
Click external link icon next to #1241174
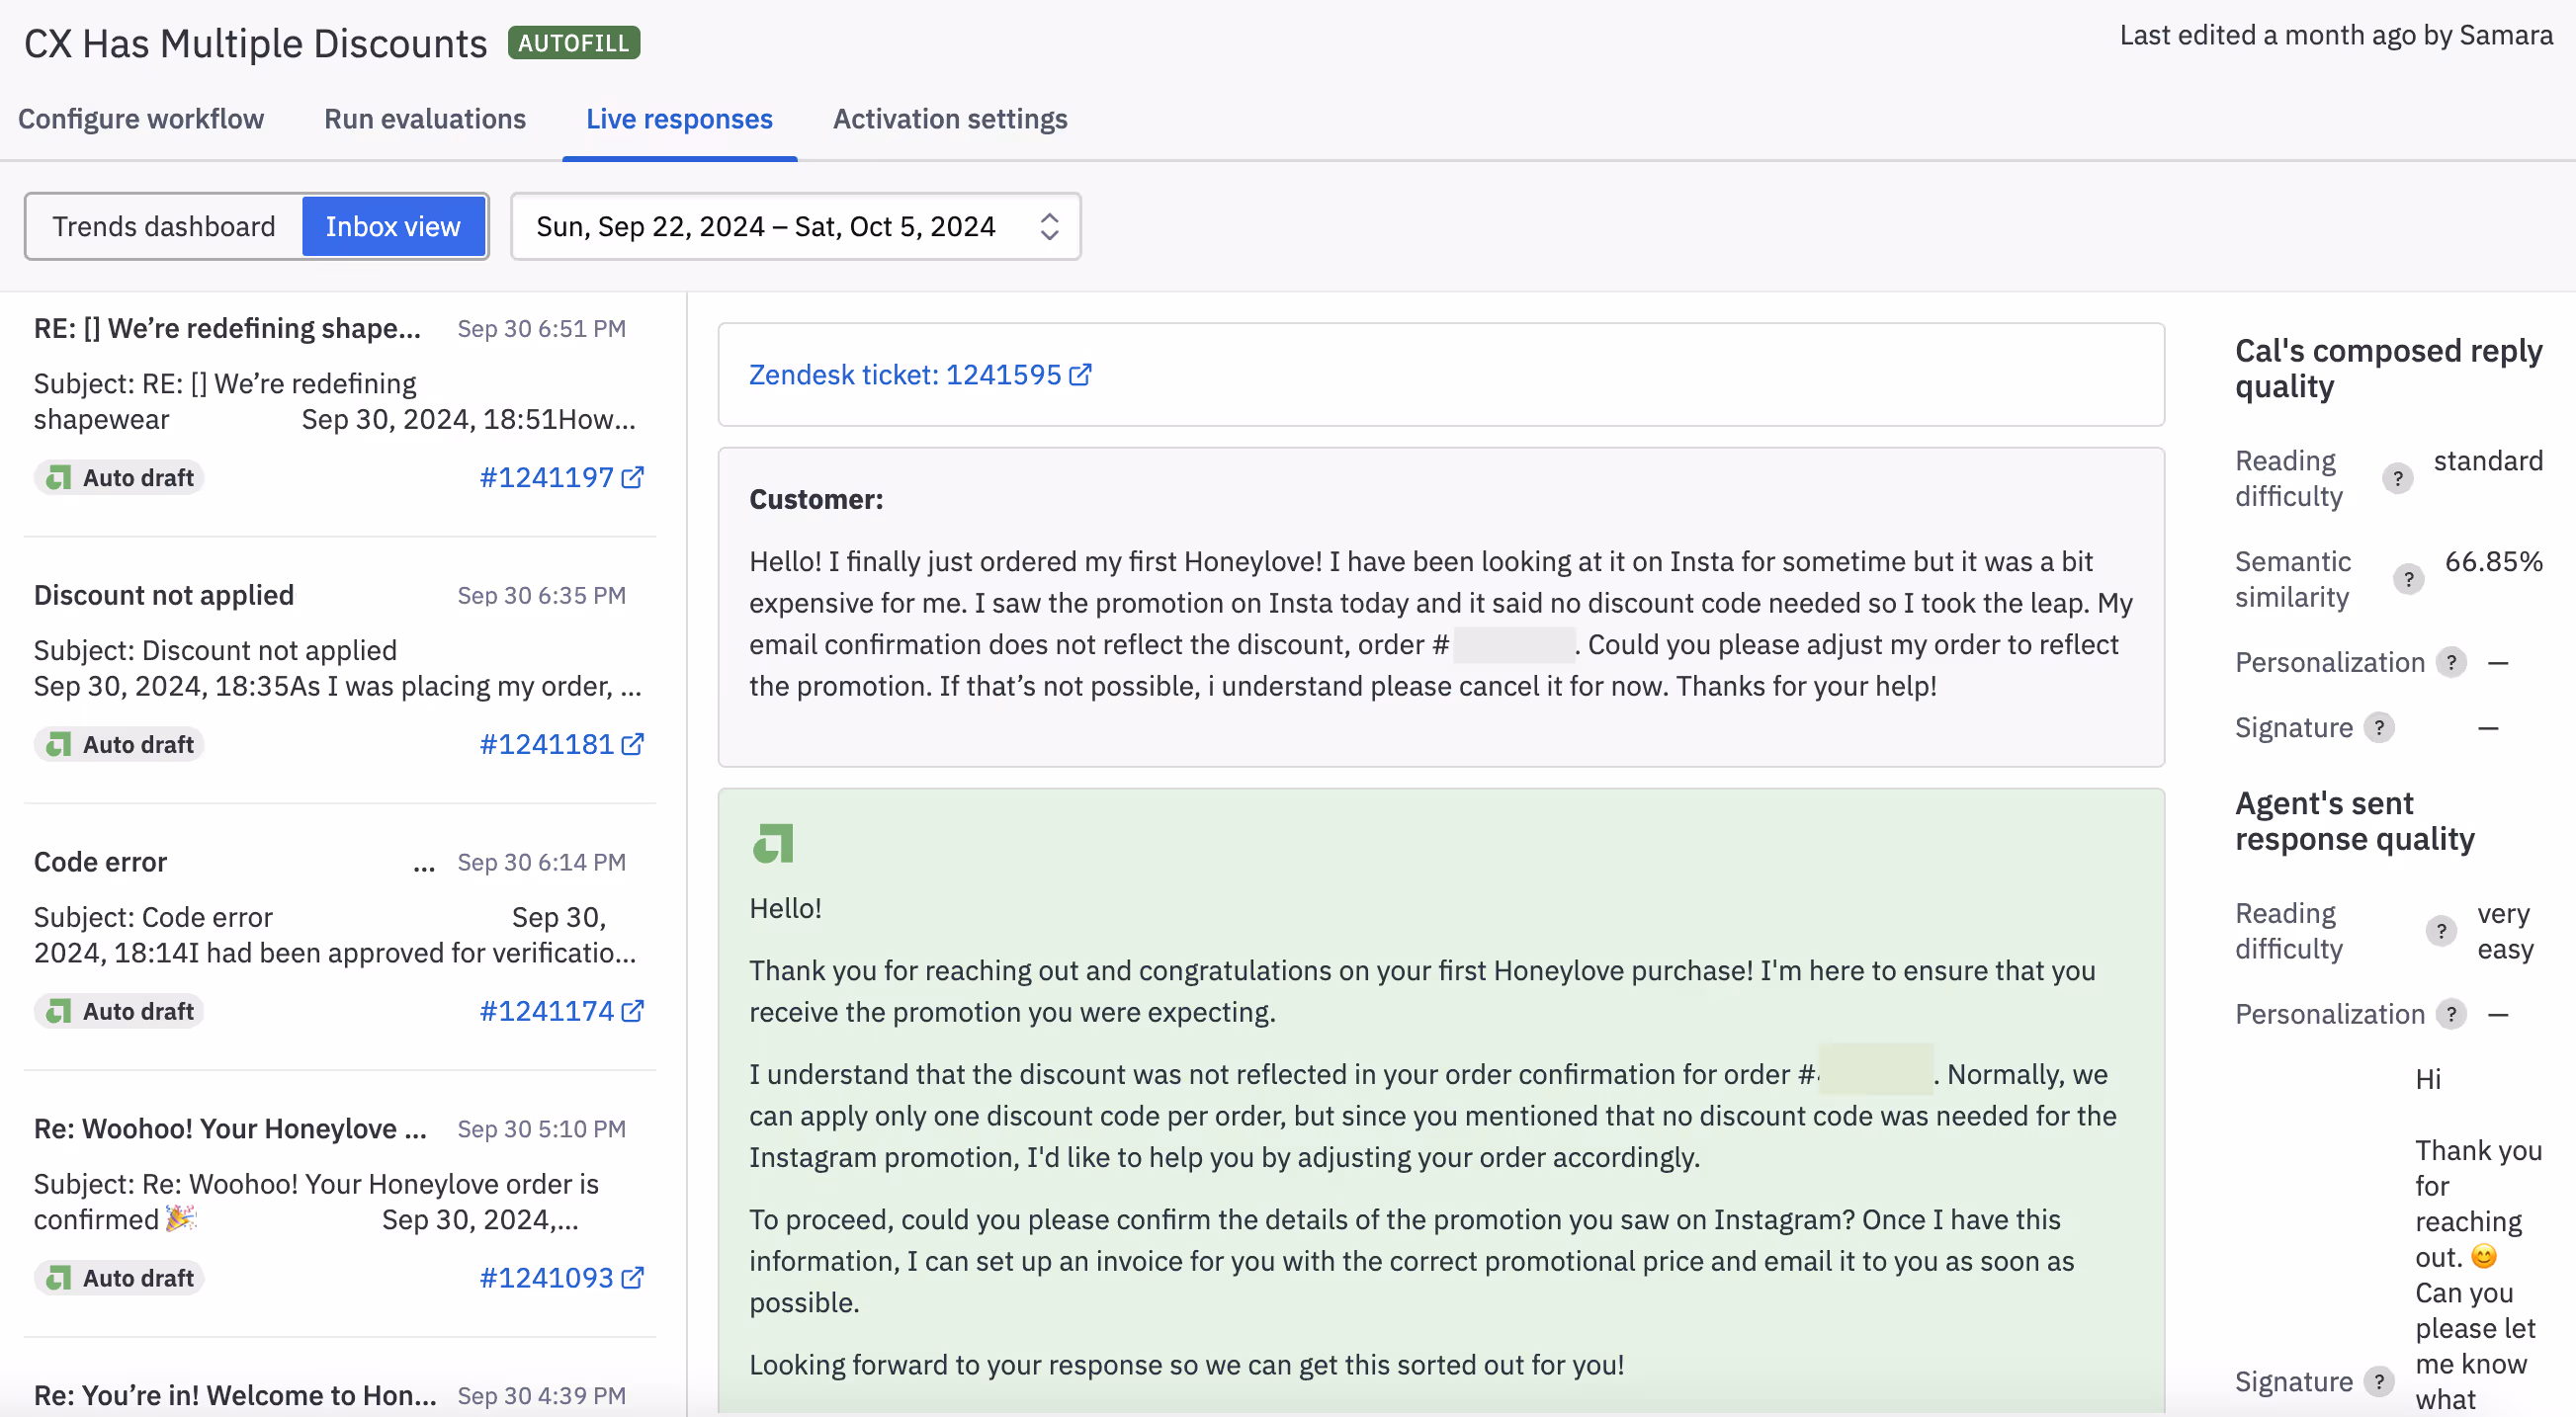pos(632,1012)
